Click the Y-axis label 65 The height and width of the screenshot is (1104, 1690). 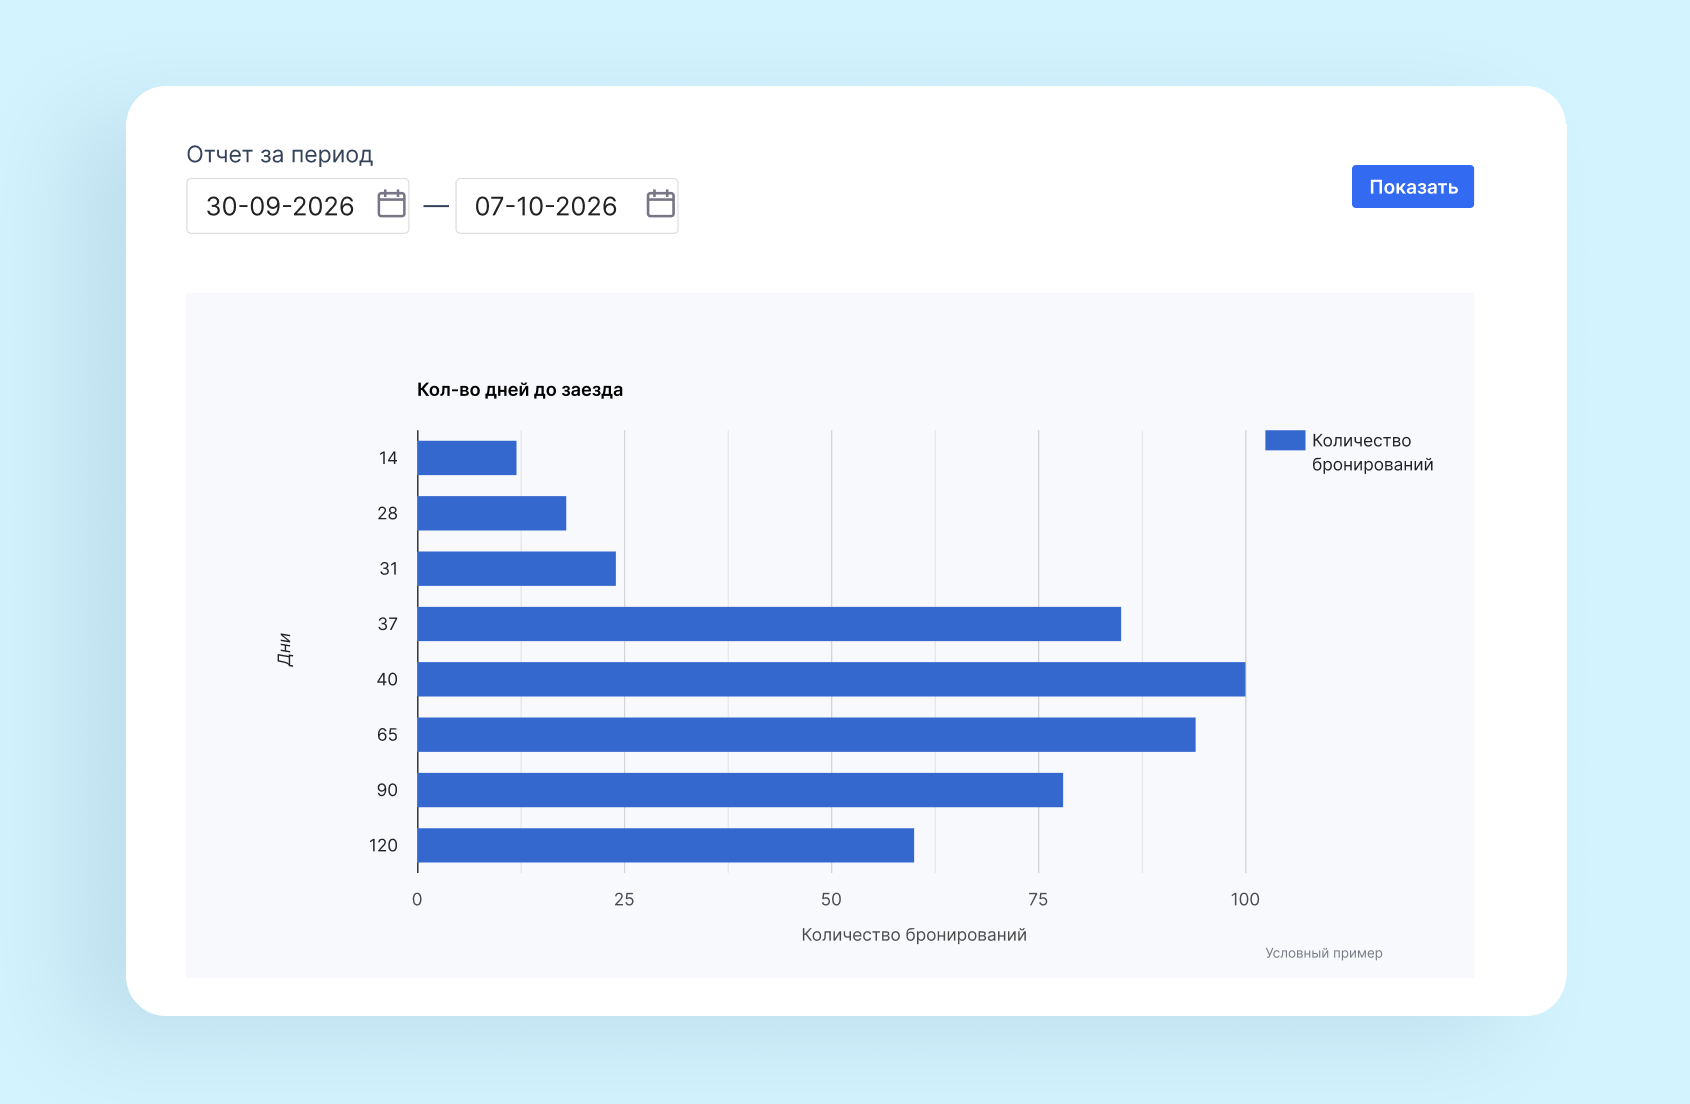pos(387,734)
